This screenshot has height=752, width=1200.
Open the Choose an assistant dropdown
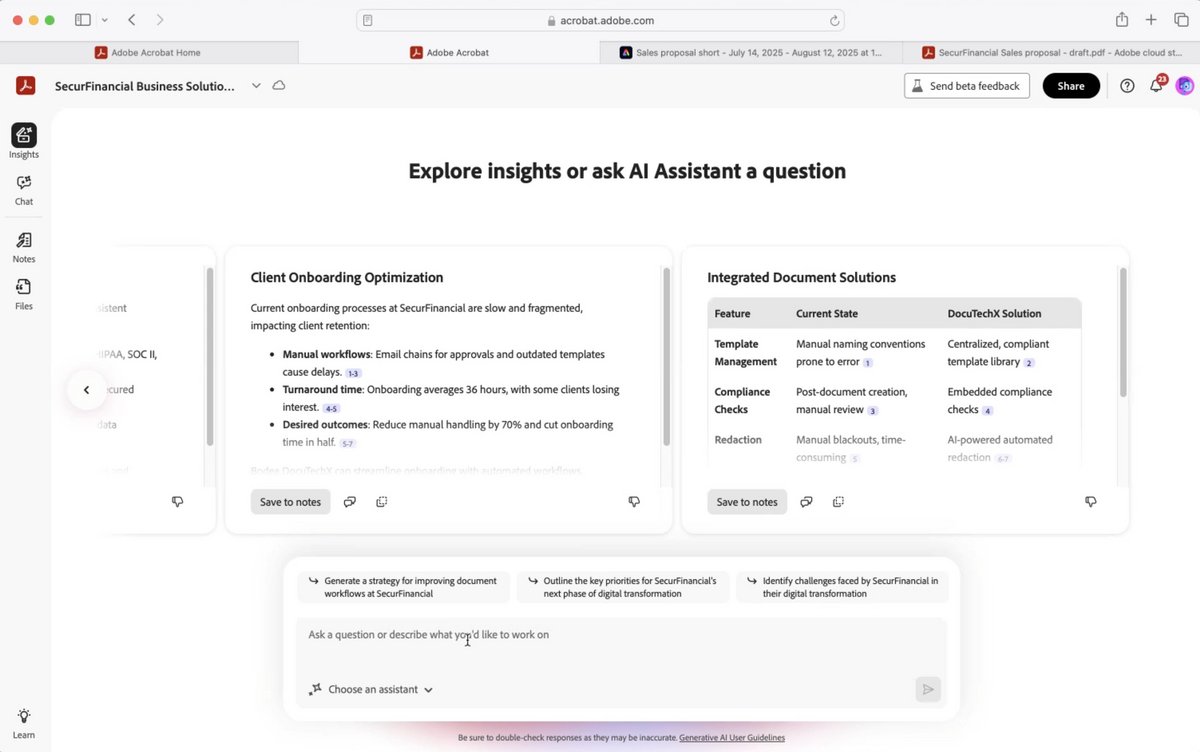tap(371, 689)
